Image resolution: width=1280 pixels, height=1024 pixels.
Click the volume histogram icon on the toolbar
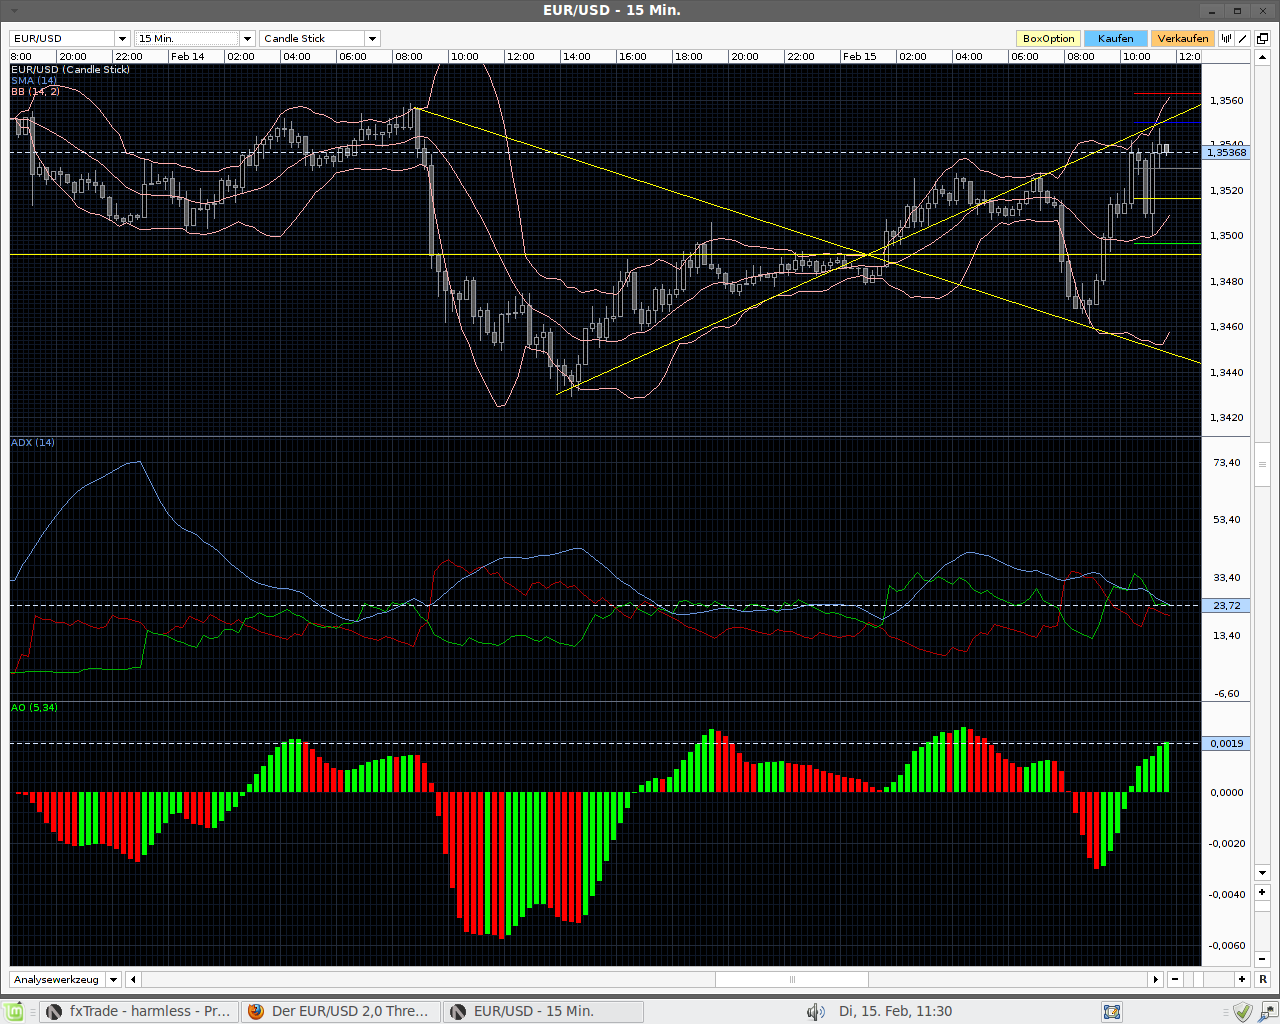[x=1225, y=36]
